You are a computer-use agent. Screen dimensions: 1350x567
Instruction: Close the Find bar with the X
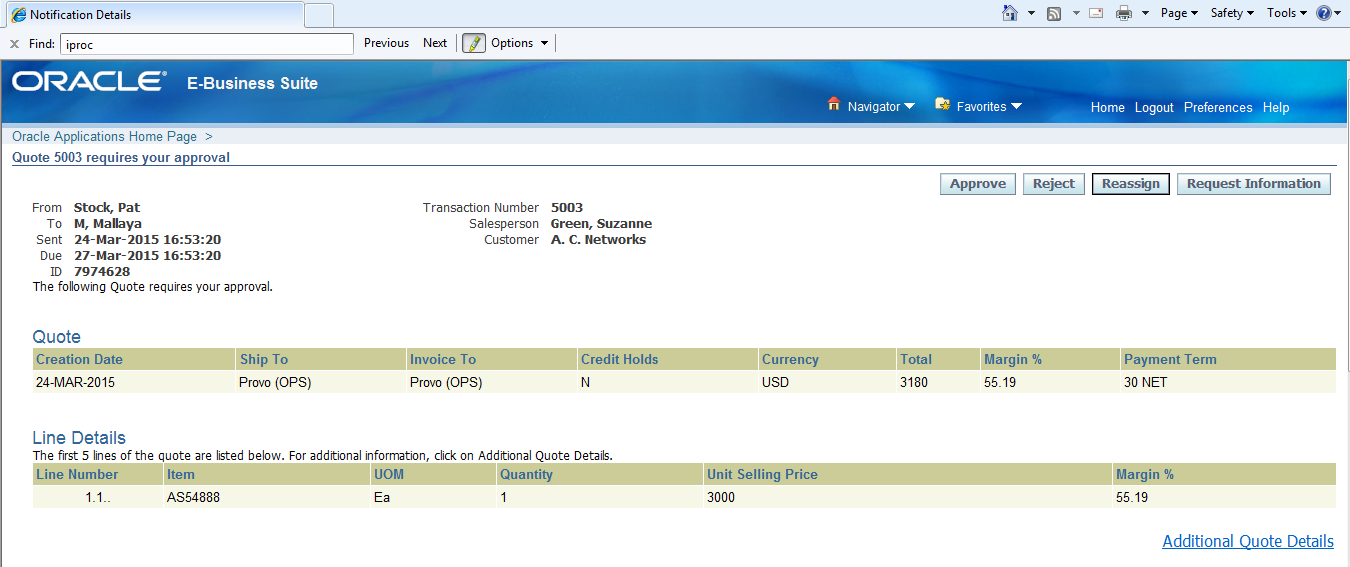click(15, 43)
